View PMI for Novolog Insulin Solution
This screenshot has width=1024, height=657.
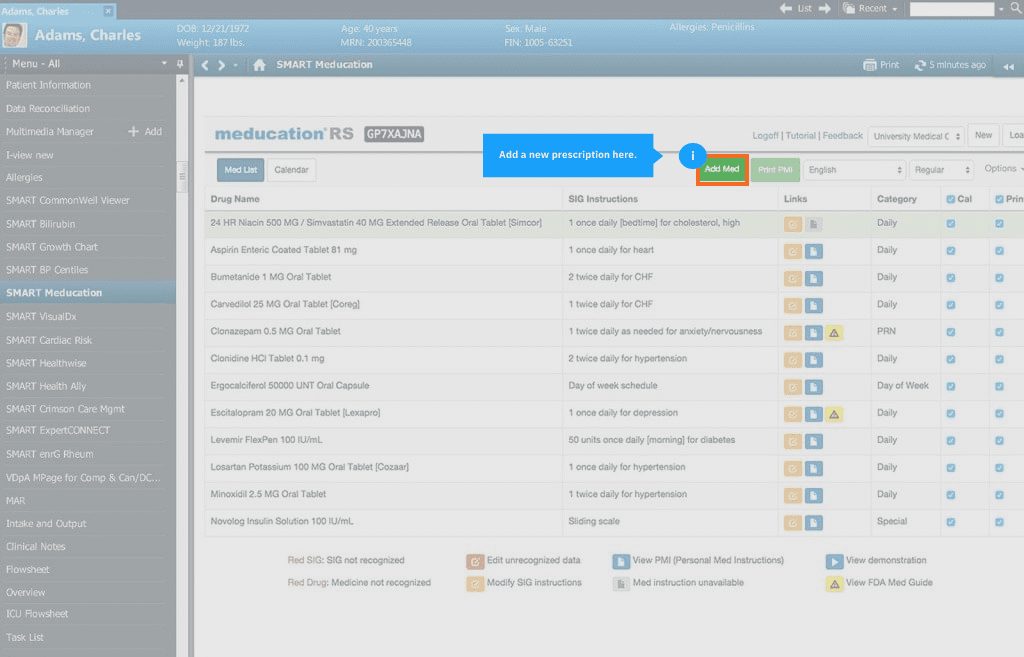(814, 522)
